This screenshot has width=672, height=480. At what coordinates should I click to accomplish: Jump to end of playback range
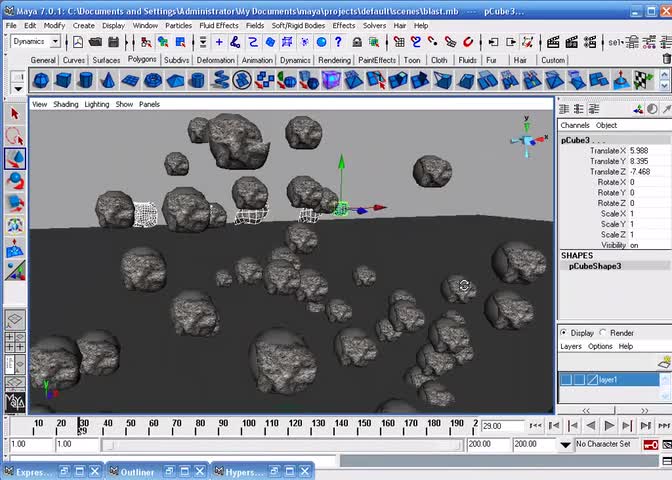click(x=664, y=426)
